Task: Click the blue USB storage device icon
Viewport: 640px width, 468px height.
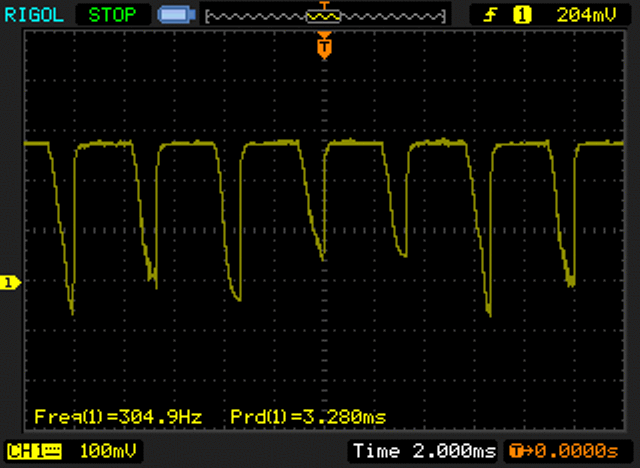Action: pos(176,15)
